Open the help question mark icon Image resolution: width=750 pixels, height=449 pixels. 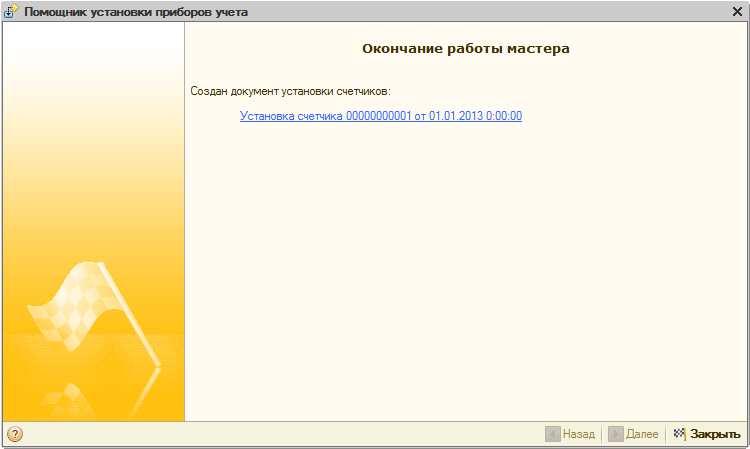(15, 434)
